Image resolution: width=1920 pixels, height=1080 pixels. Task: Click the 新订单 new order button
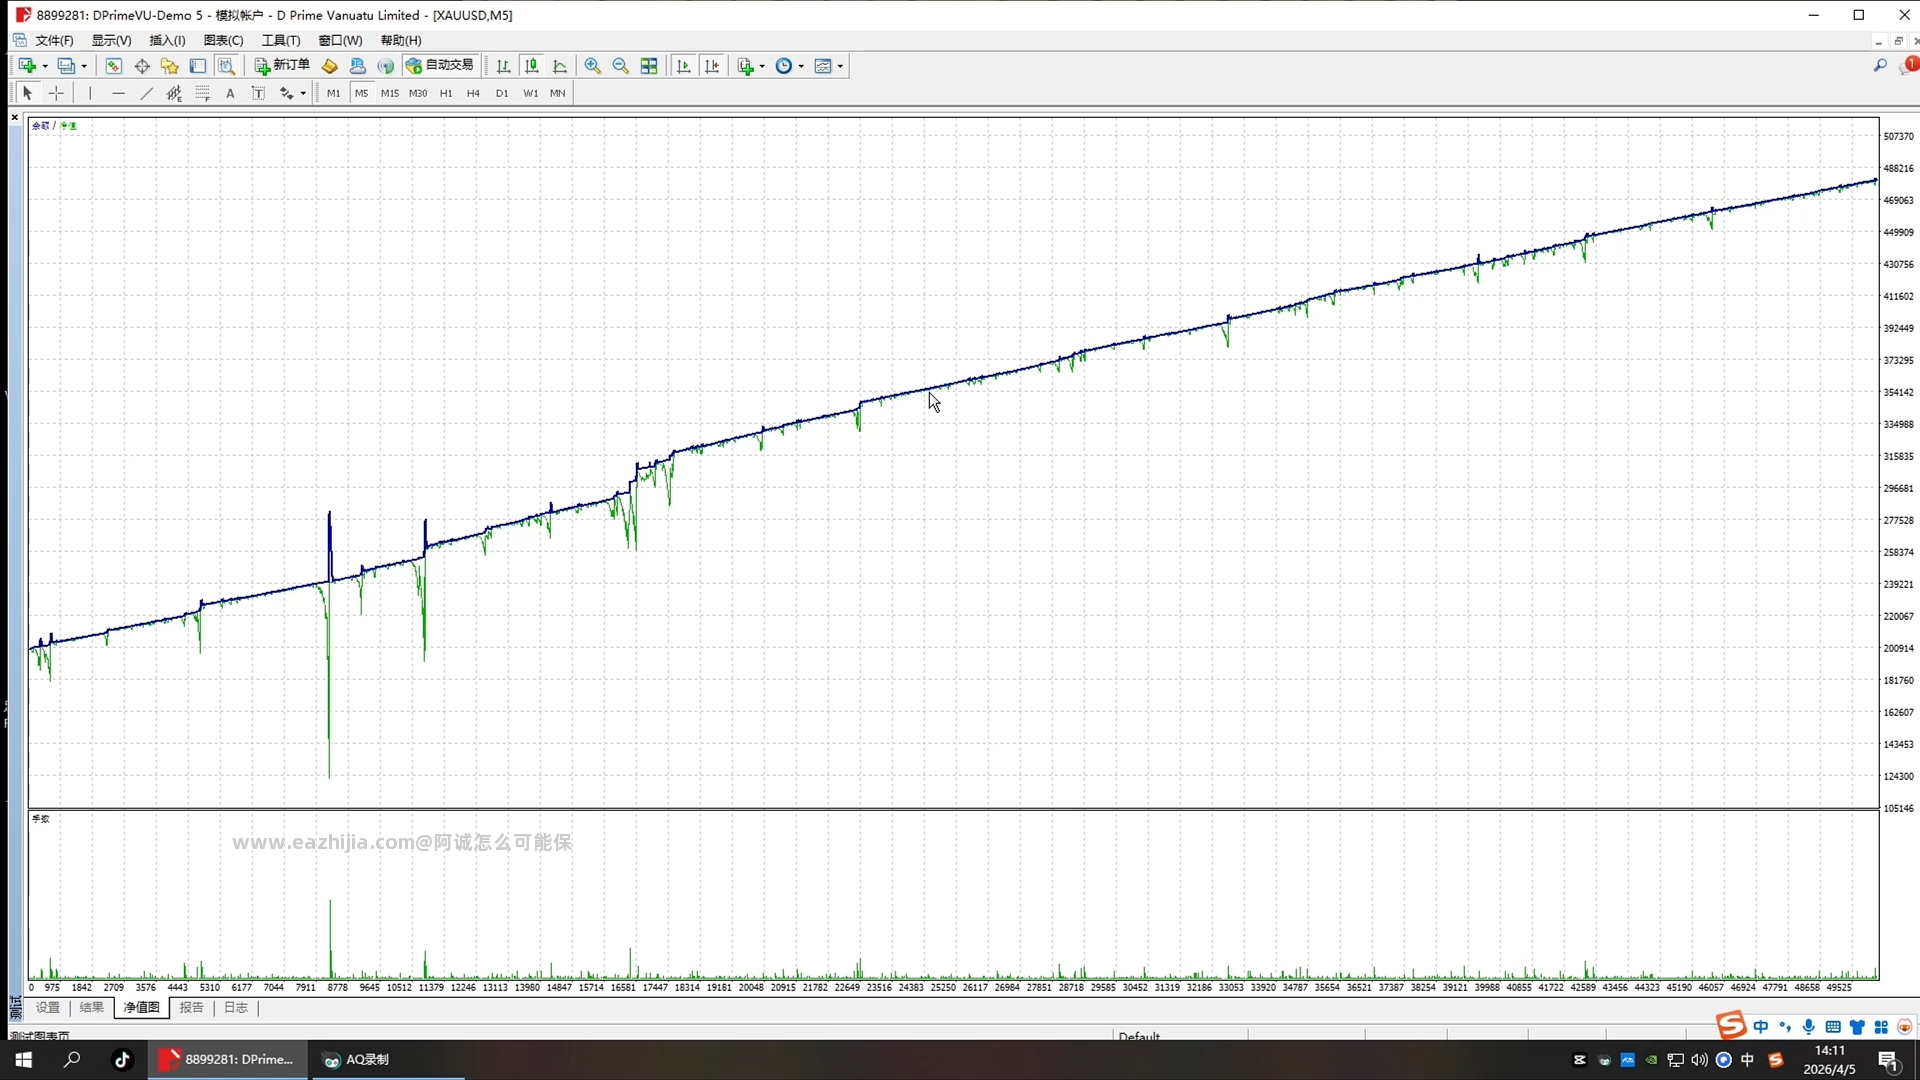coord(282,66)
